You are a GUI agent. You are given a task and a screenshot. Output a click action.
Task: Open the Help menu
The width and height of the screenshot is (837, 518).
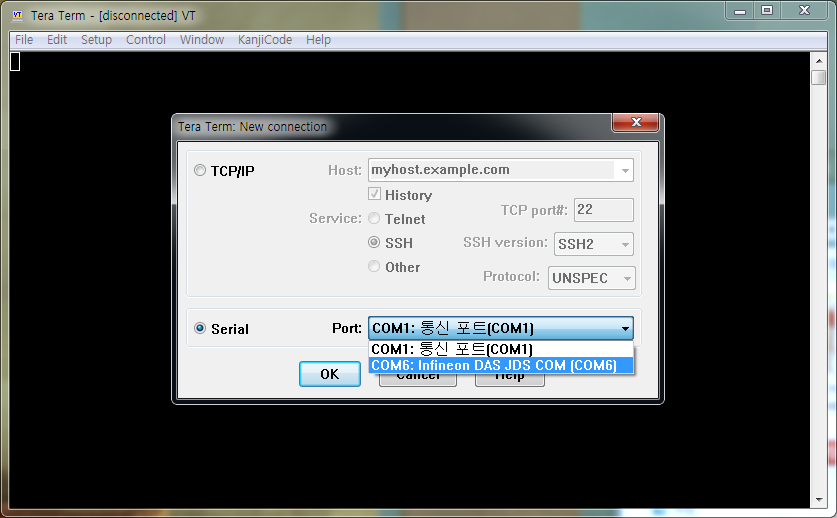[x=318, y=40]
